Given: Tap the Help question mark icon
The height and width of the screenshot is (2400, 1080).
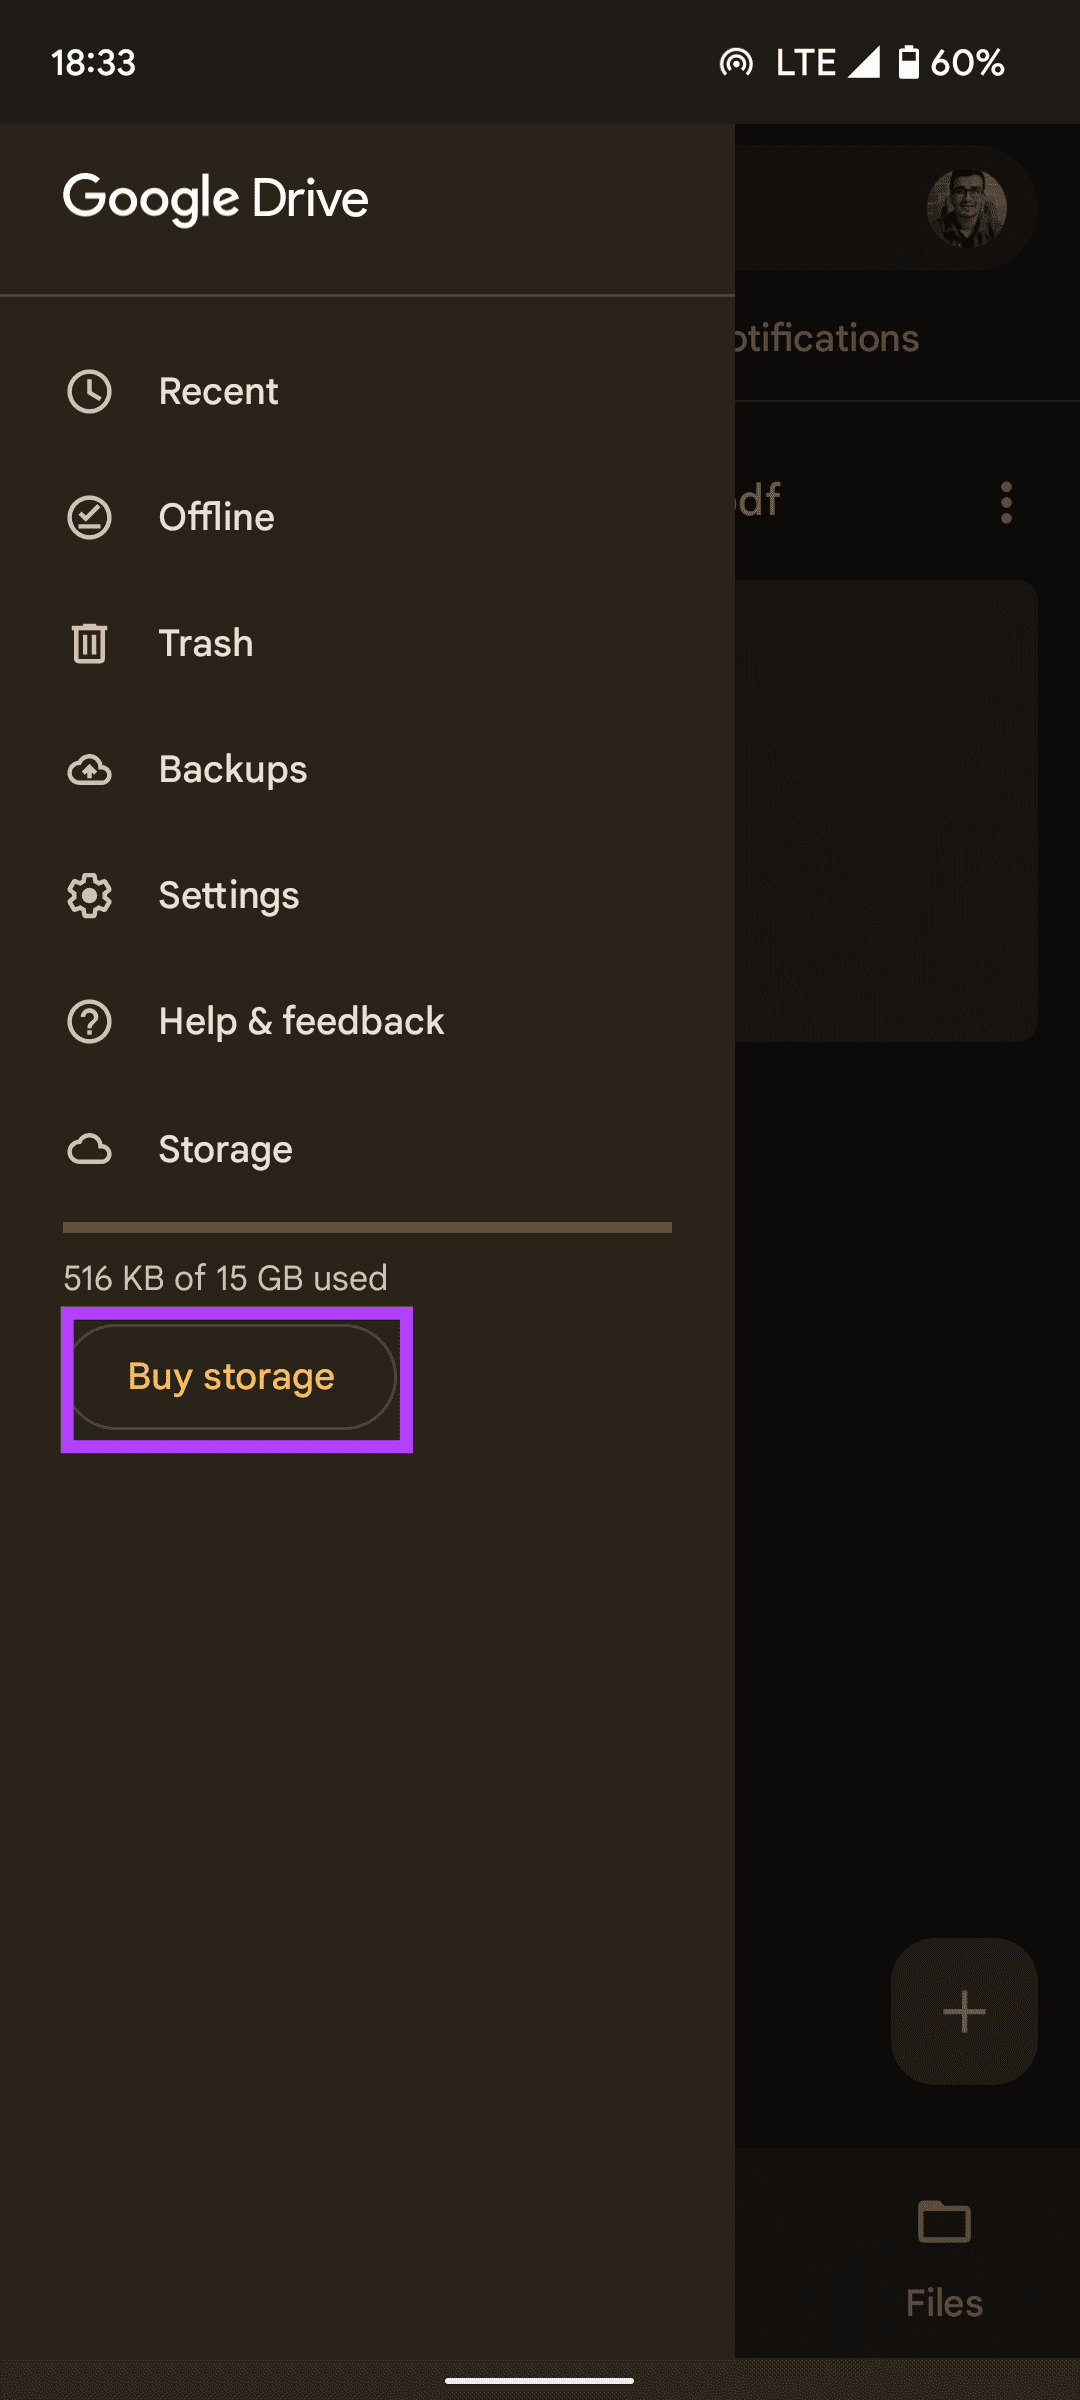Looking at the screenshot, I should tap(89, 1022).
